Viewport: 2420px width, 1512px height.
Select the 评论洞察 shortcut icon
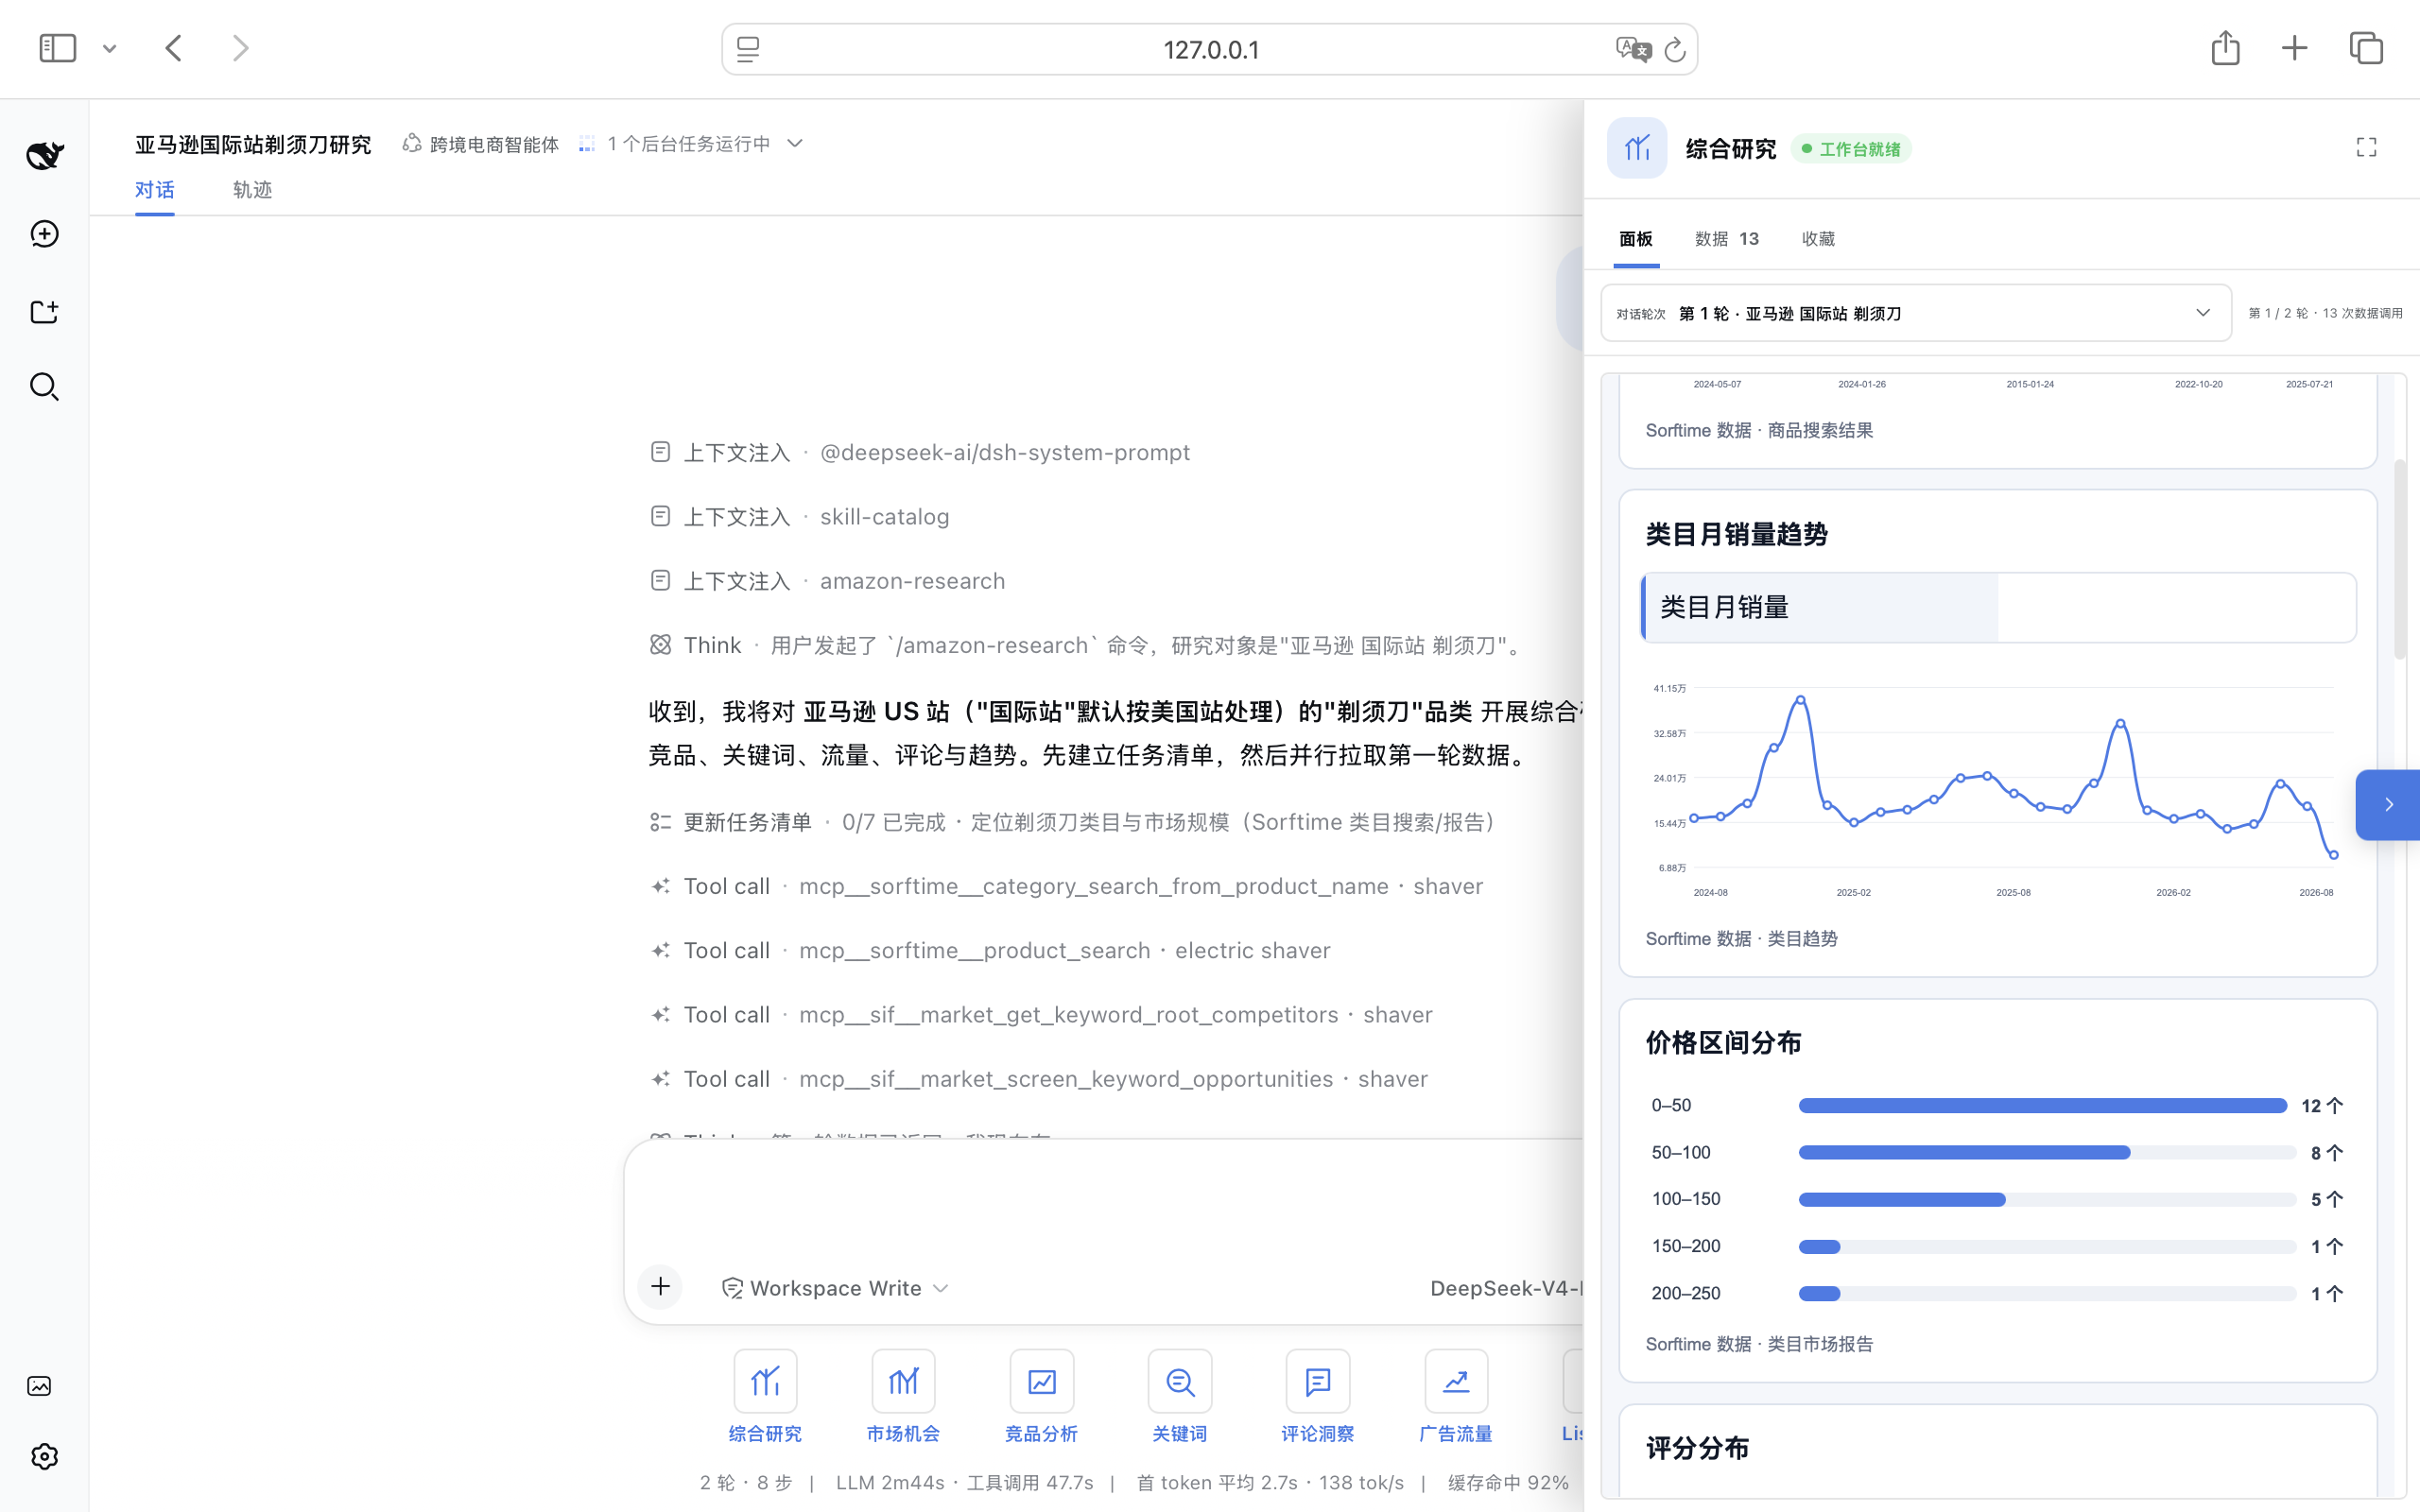[x=1318, y=1381]
